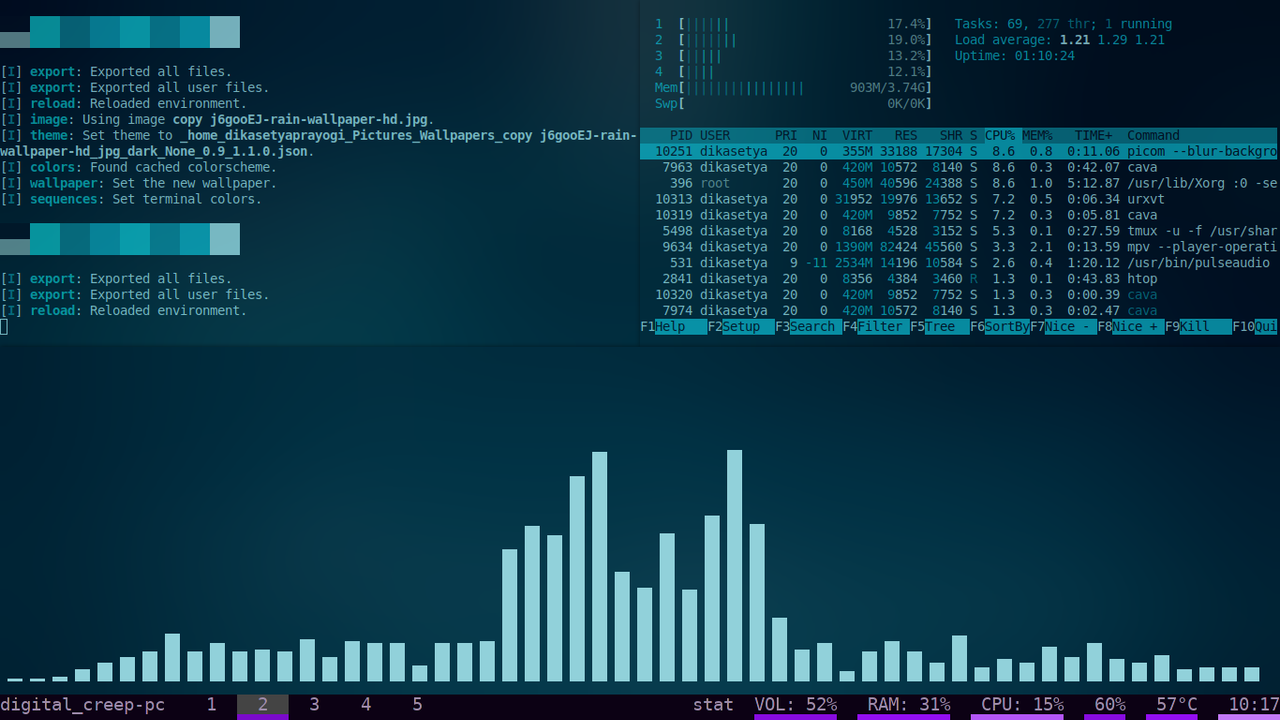Sort htop by the PID column
1280x720 pixels.
(x=681, y=135)
